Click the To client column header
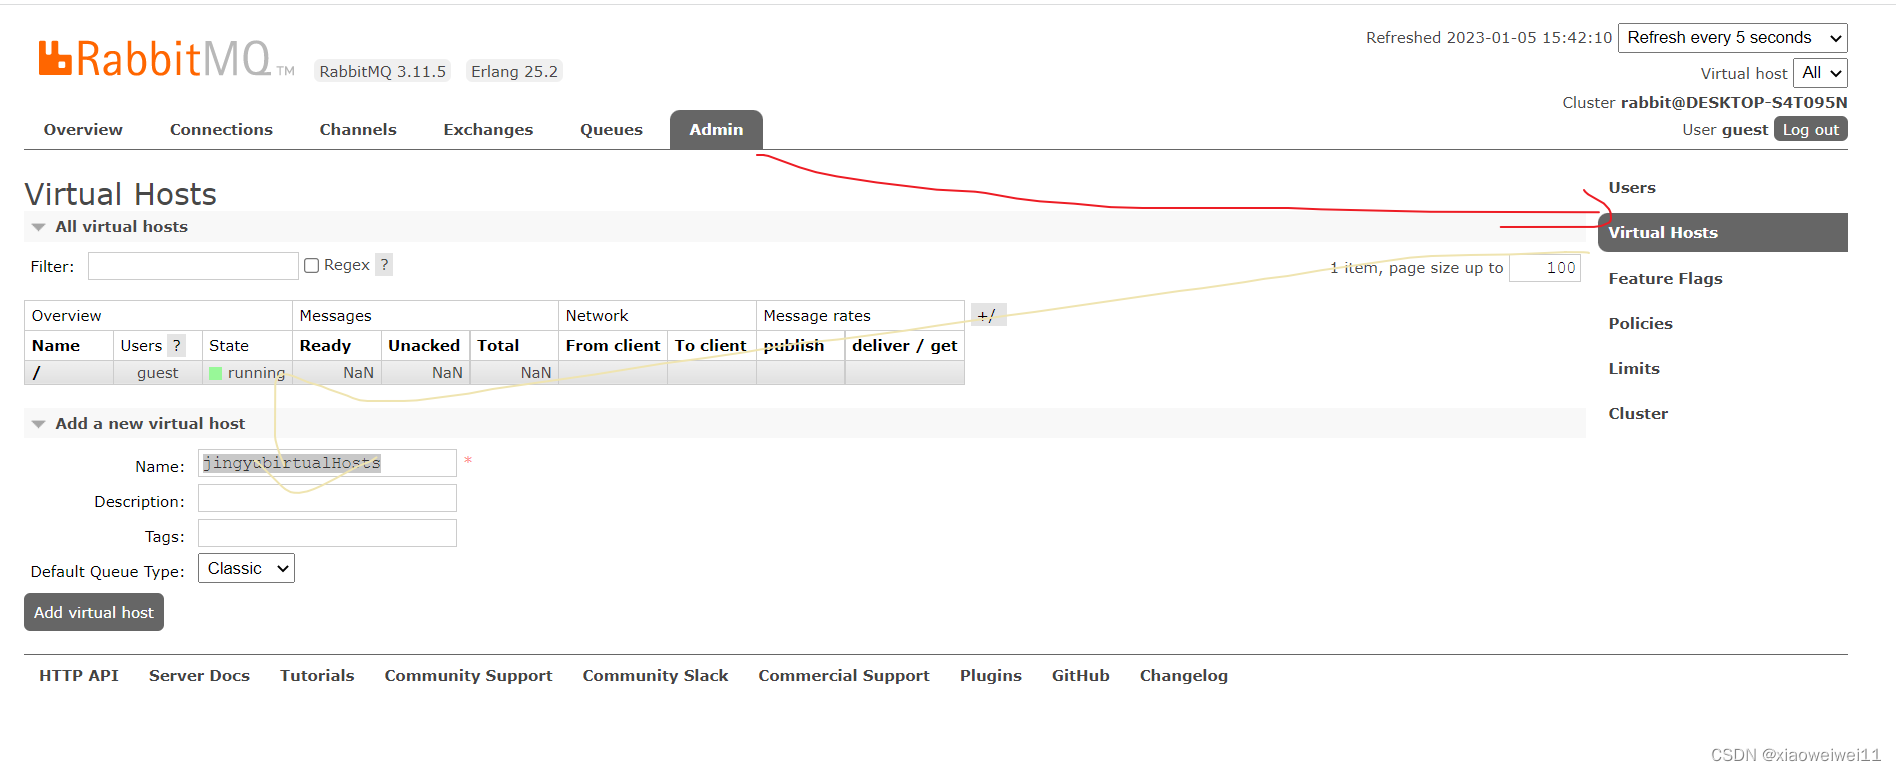 tap(710, 346)
